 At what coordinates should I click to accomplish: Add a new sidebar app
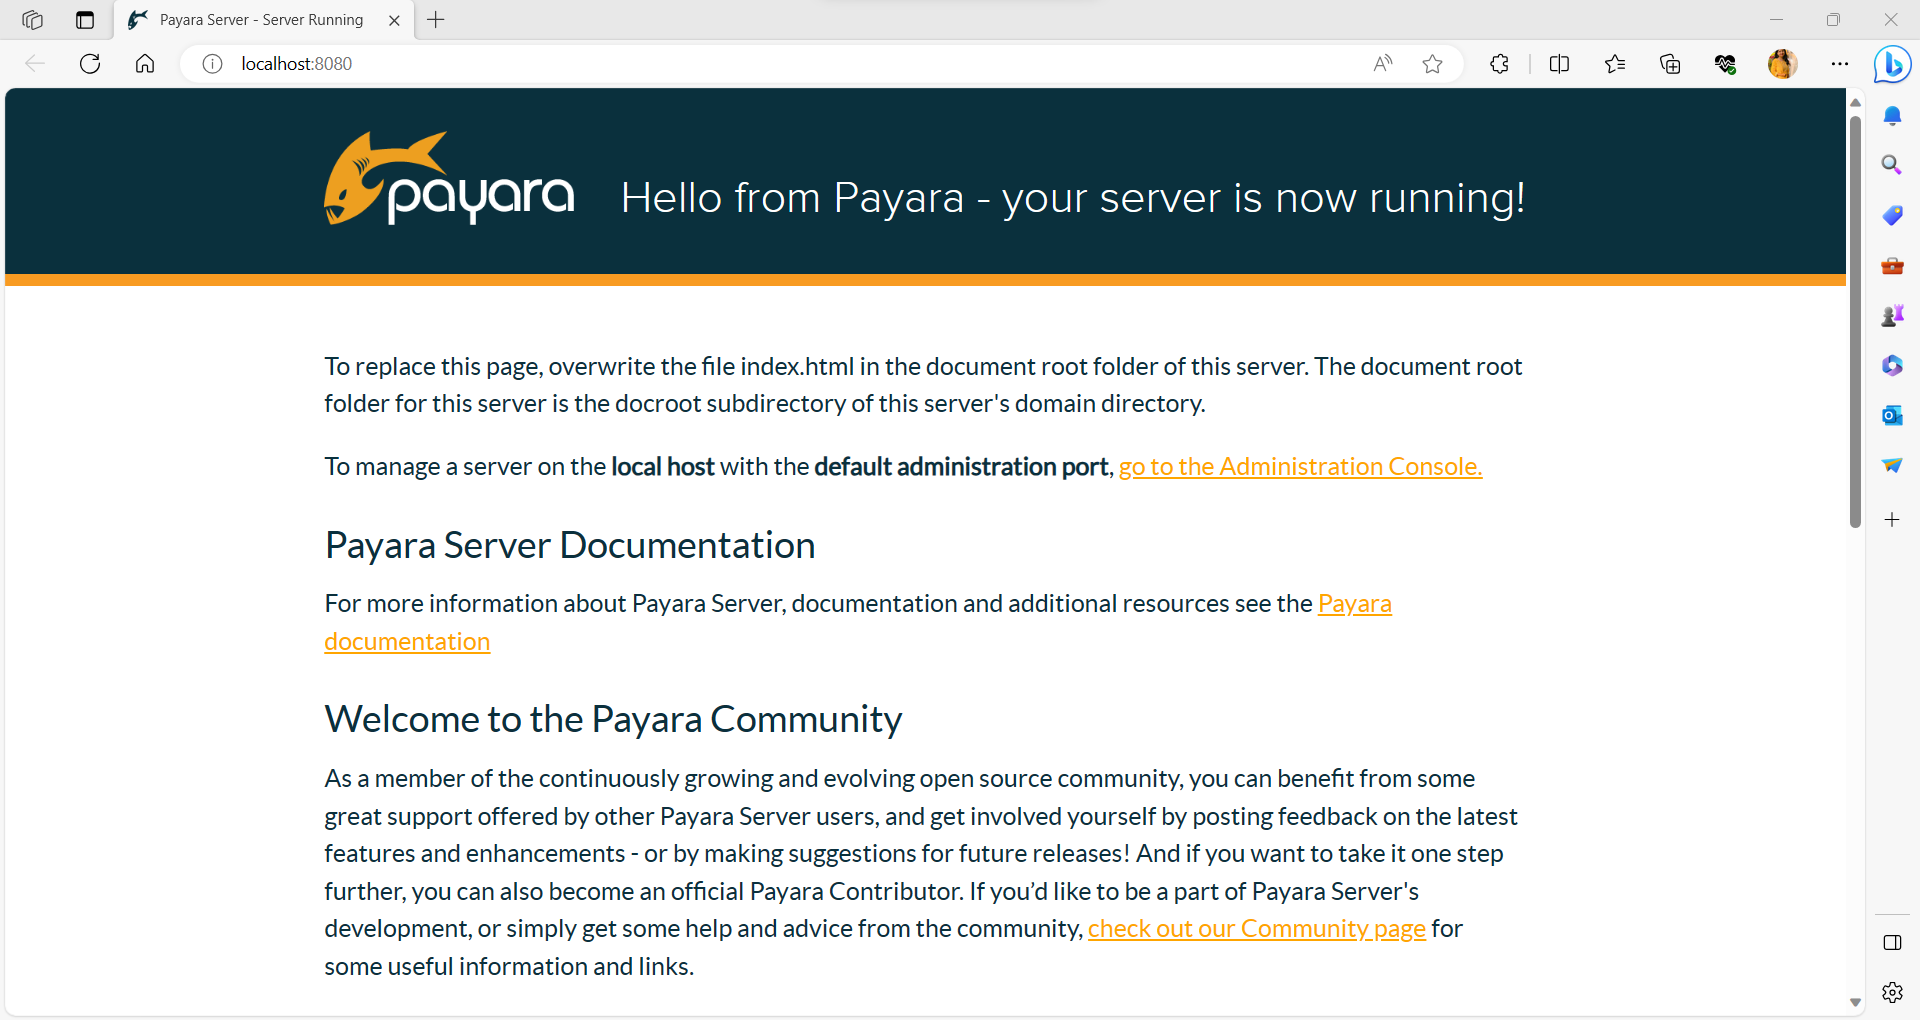tap(1892, 519)
